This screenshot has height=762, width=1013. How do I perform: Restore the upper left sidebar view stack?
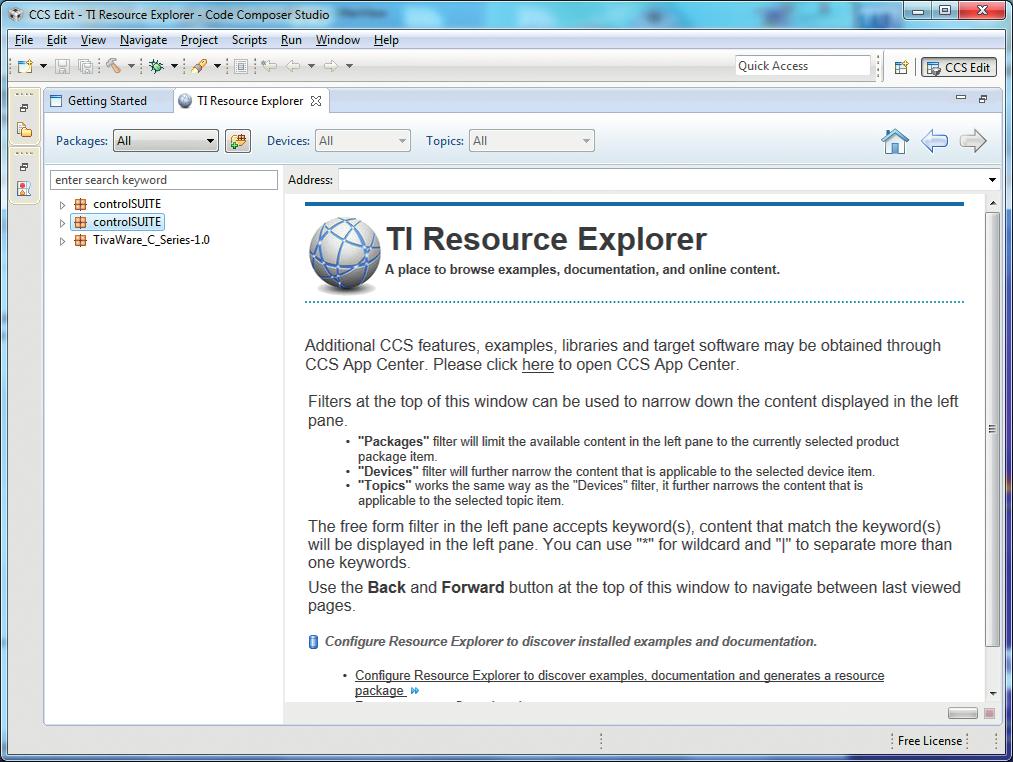[x=24, y=108]
